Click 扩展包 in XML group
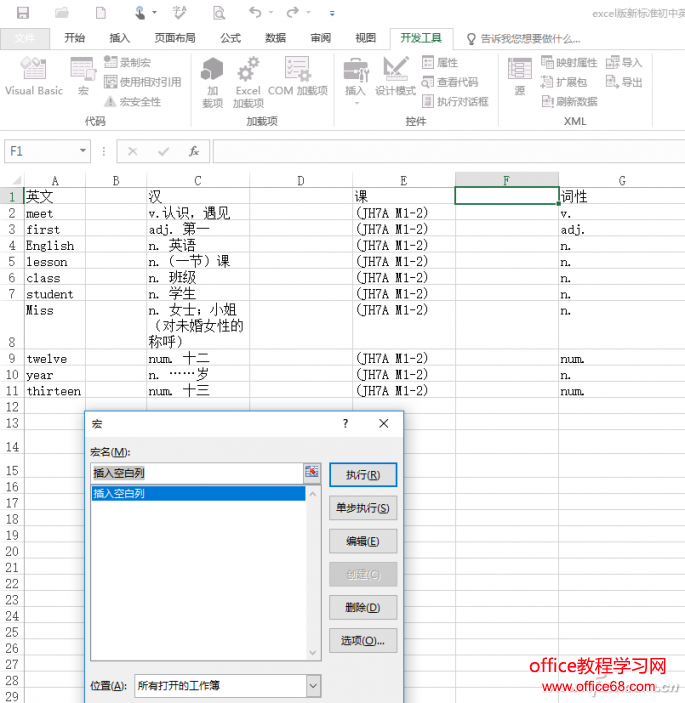685x703 pixels. point(564,82)
